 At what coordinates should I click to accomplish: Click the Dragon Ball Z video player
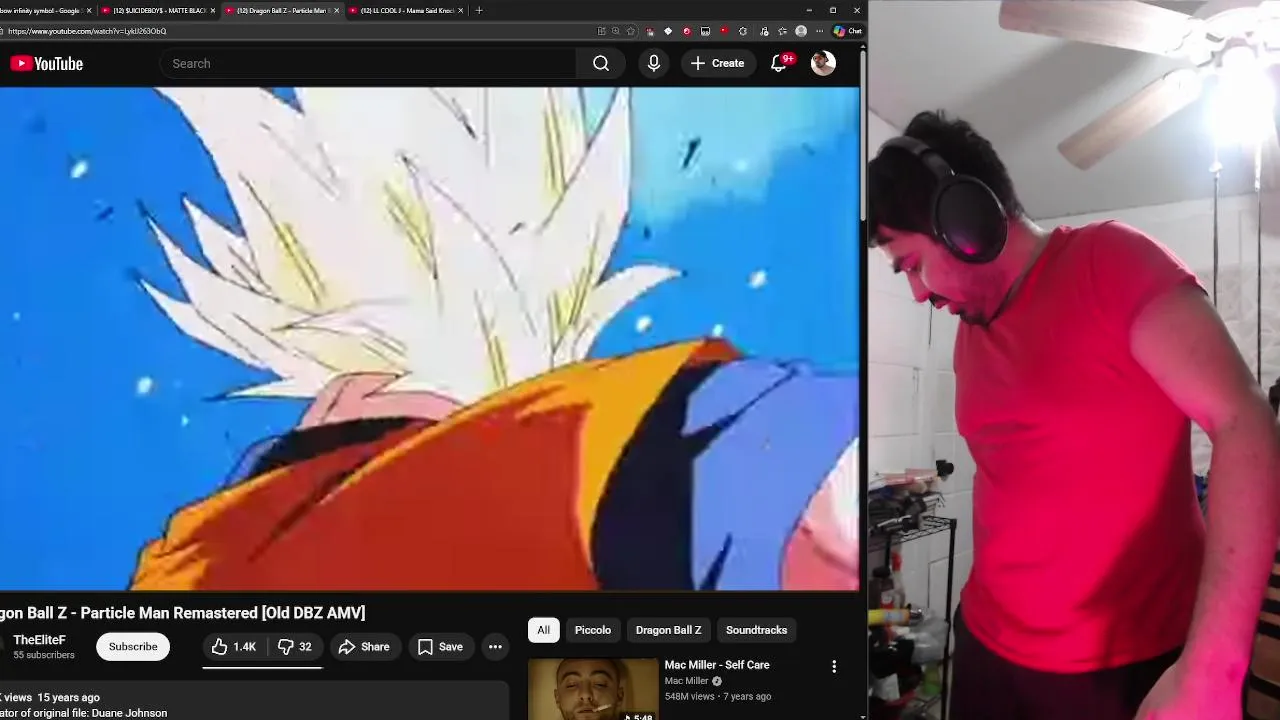point(429,339)
